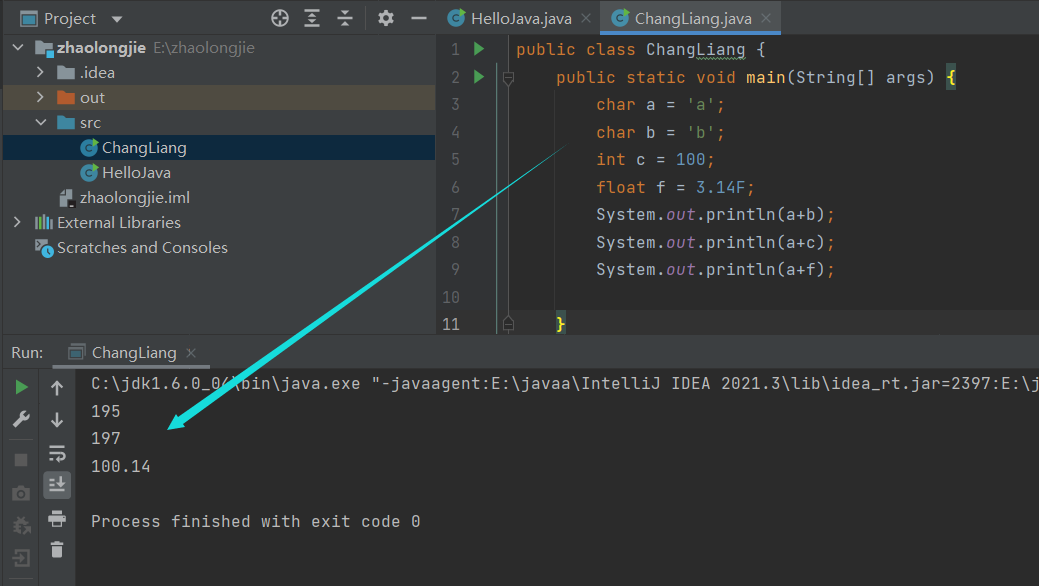
Task: Expand the .idea folder
Action: 40,72
